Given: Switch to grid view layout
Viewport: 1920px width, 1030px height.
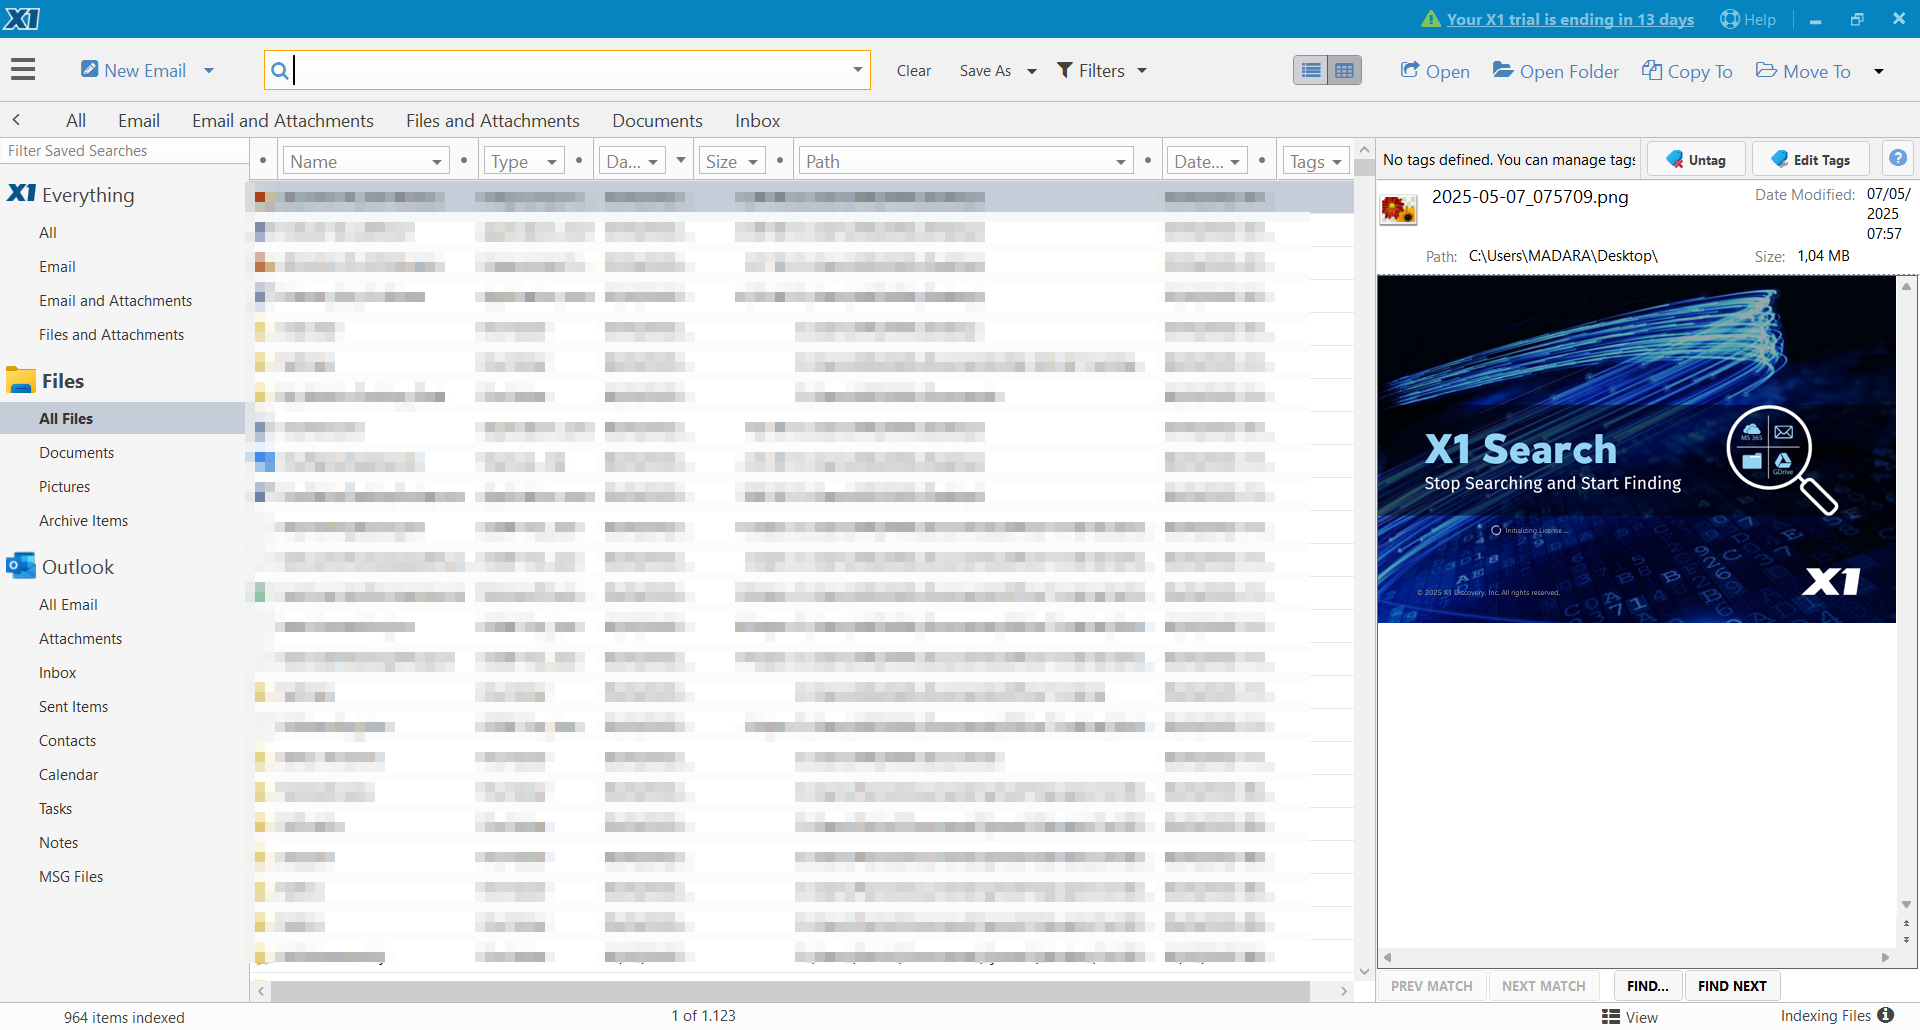Looking at the screenshot, I should pyautogui.click(x=1345, y=70).
